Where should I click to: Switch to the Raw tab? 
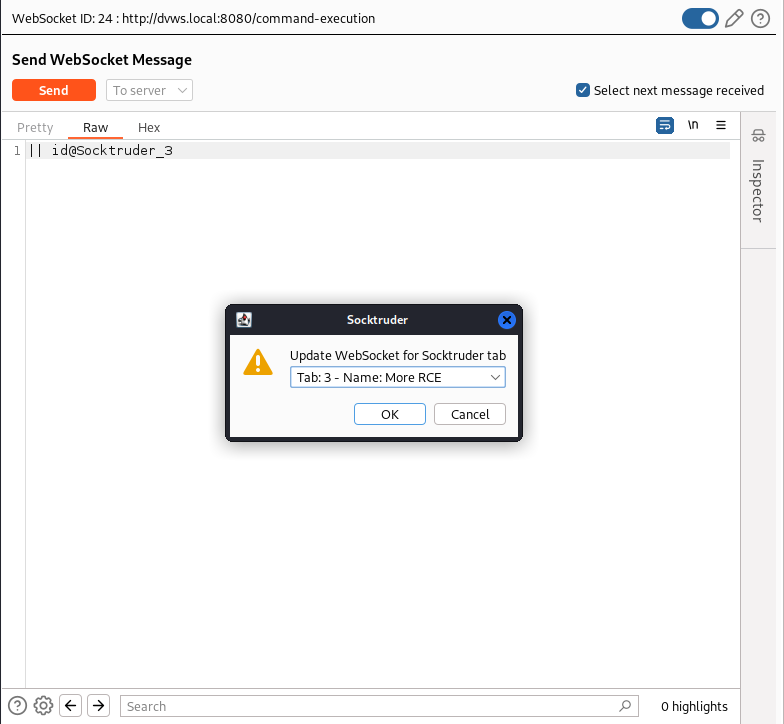pyautogui.click(x=96, y=128)
